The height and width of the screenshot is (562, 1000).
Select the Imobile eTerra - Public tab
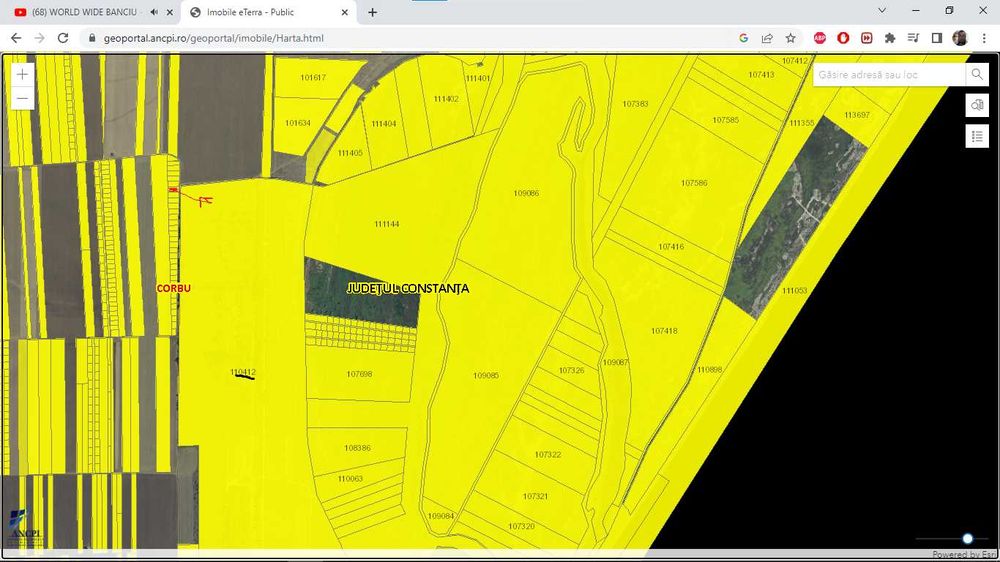tap(260, 12)
